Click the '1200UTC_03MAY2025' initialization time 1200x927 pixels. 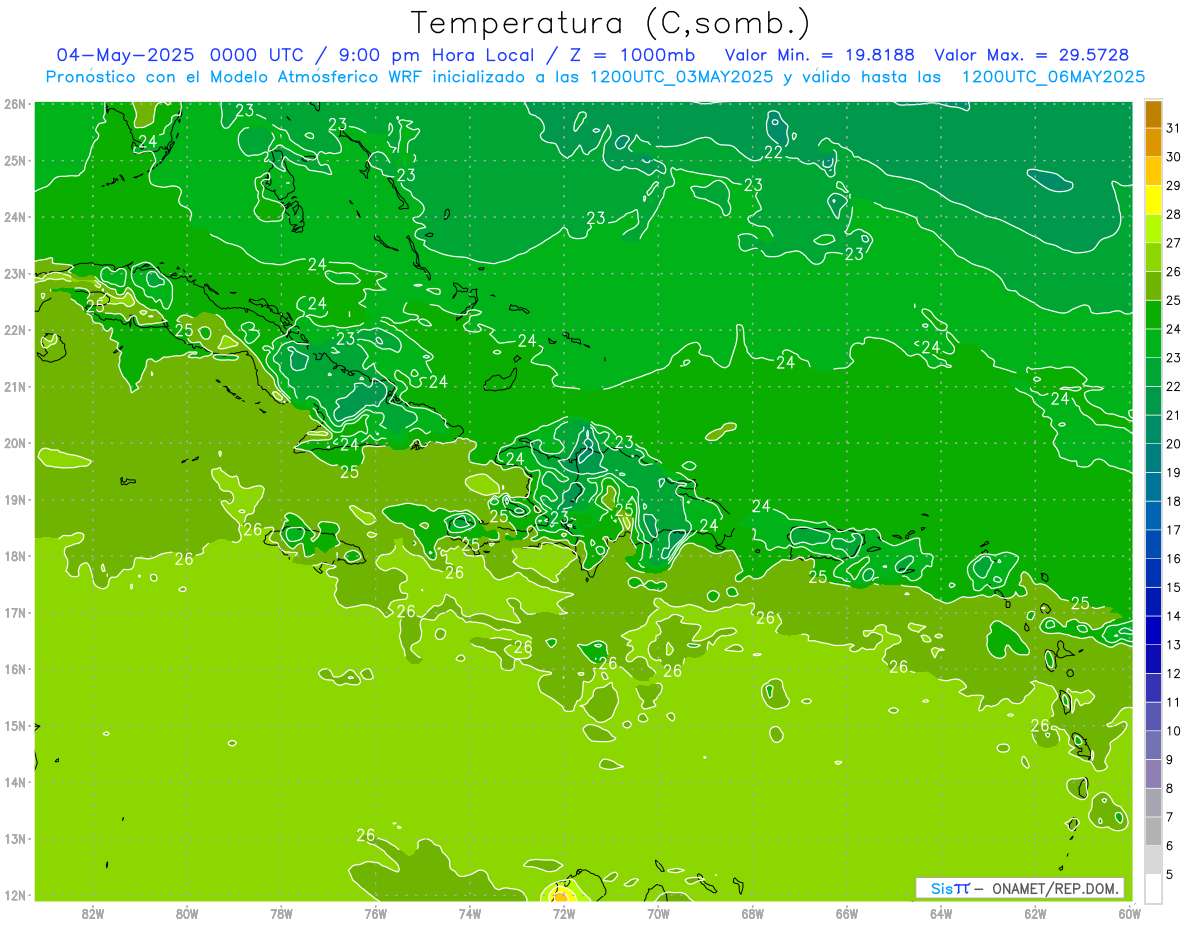(681, 77)
